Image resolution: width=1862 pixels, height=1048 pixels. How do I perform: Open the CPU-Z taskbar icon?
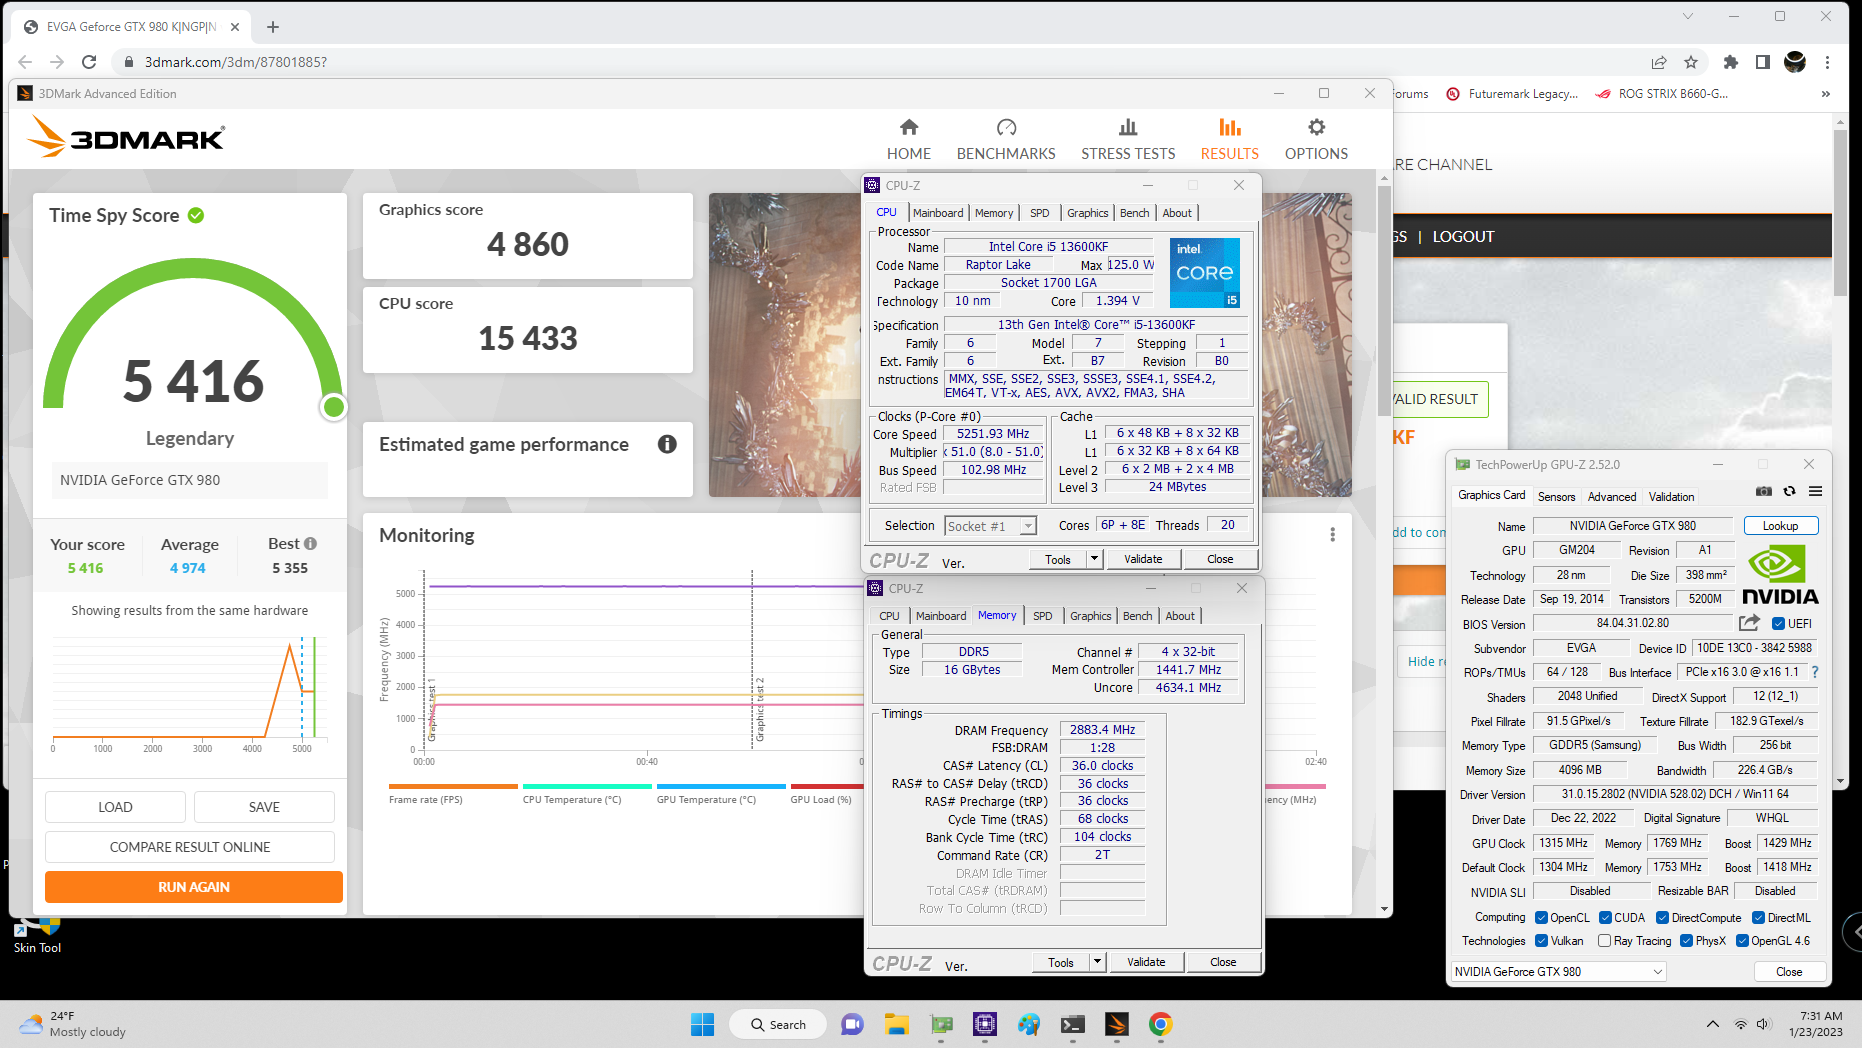(x=985, y=1024)
